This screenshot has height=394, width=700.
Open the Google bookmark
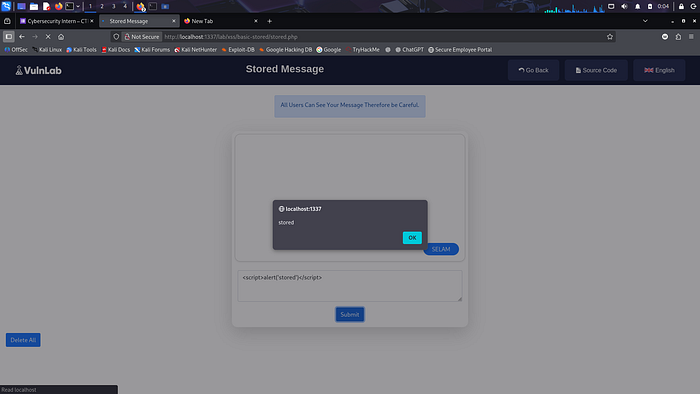pyautogui.click(x=329, y=50)
